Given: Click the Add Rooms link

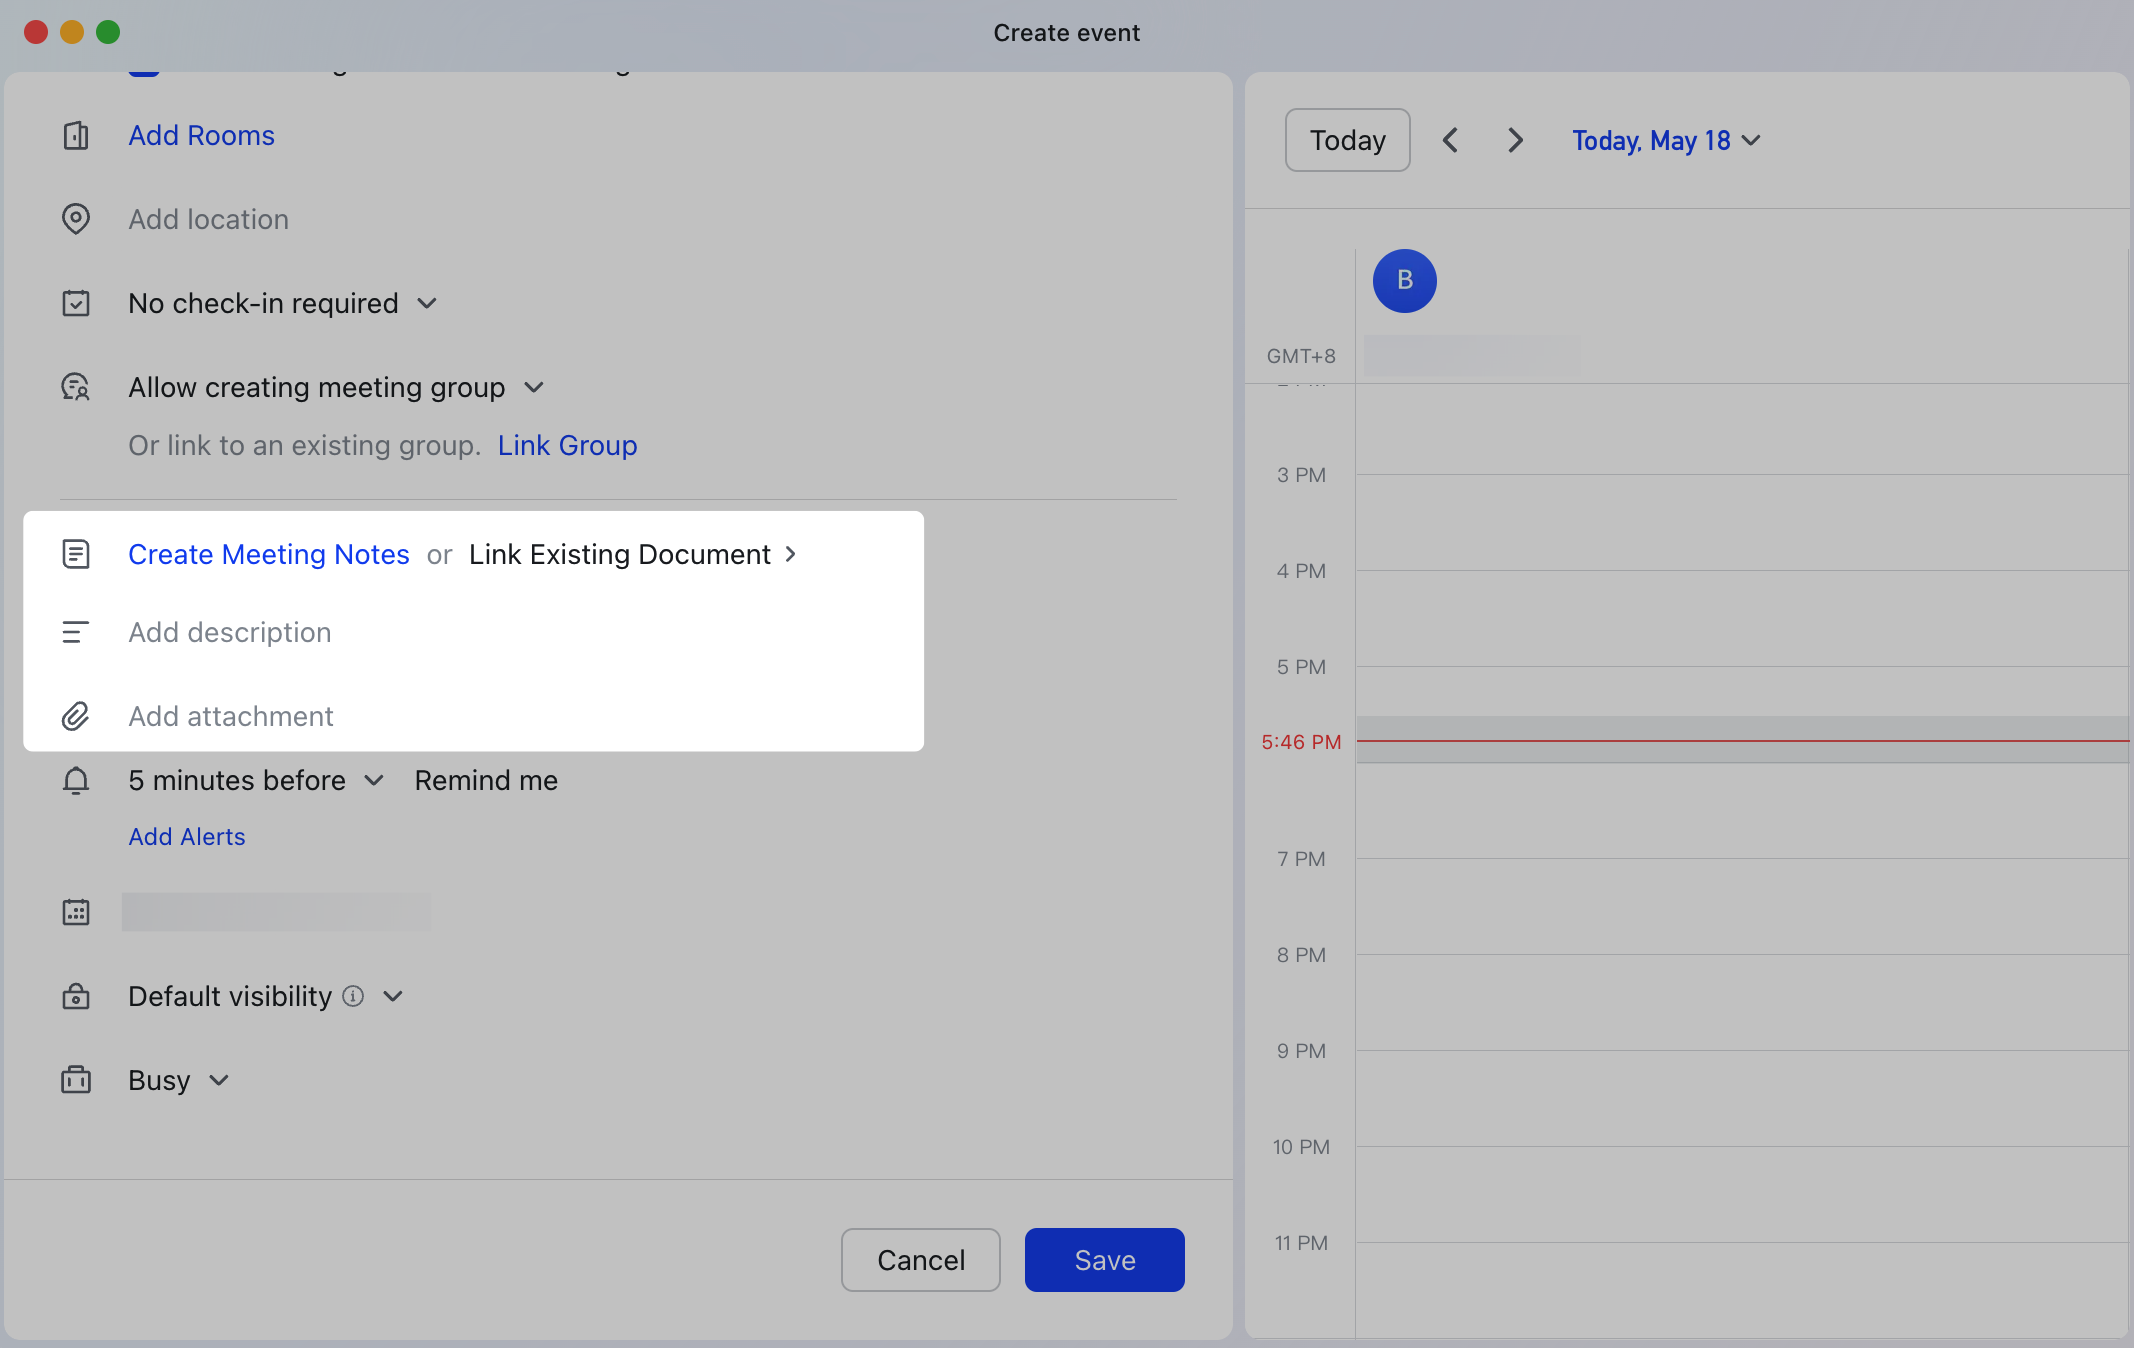Looking at the screenshot, I should click(x=201, y=135).
